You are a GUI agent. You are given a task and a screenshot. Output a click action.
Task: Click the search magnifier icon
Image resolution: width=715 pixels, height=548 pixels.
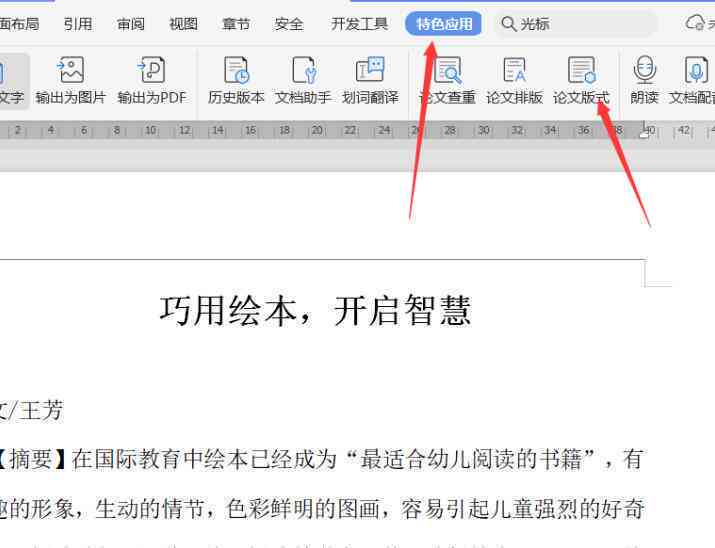point(508,24)
